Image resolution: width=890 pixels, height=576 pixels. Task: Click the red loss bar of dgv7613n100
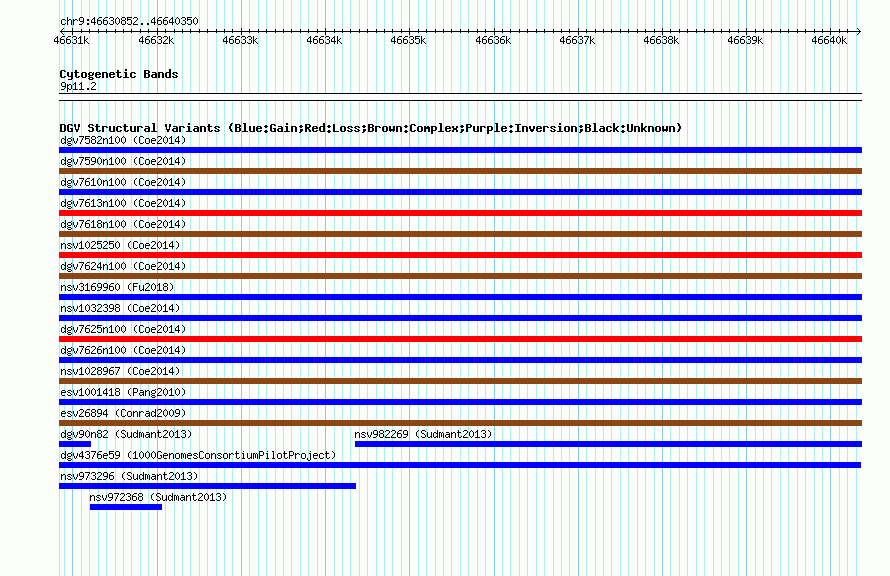(x=460, y=213)
